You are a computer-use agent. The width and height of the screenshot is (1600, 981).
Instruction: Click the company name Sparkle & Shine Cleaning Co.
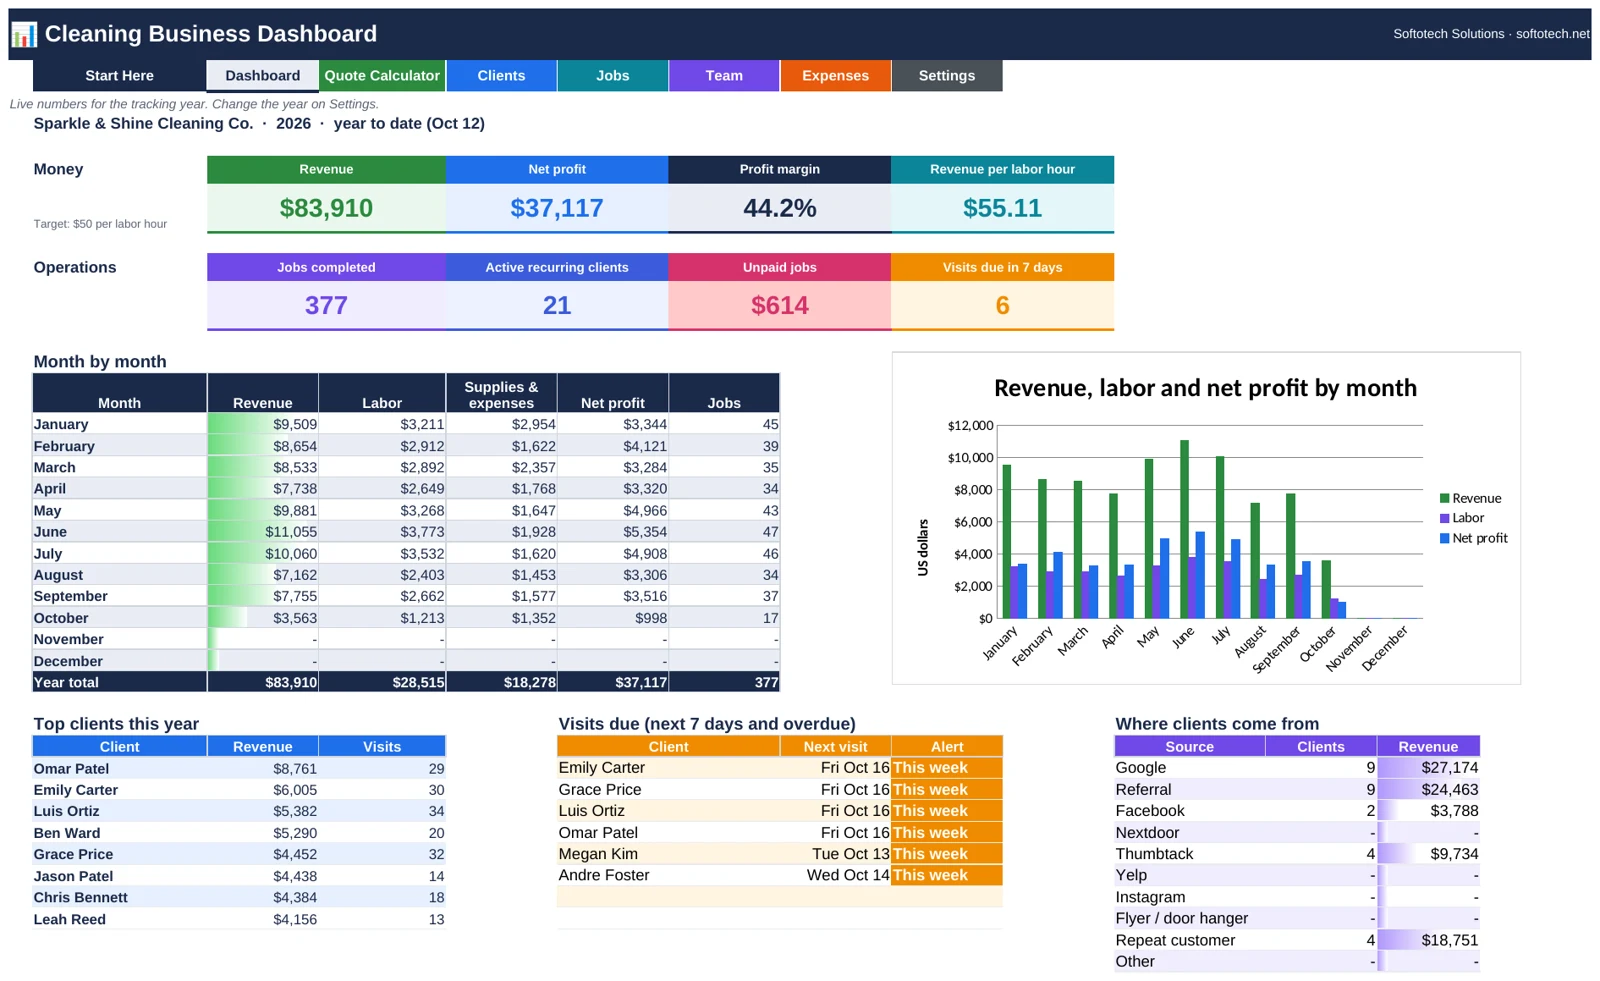143,124
